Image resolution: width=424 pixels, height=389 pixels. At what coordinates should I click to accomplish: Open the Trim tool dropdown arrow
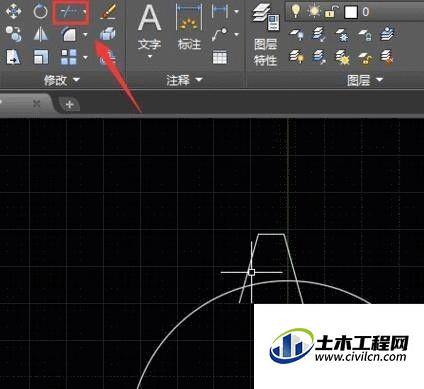tap(85, 12)
